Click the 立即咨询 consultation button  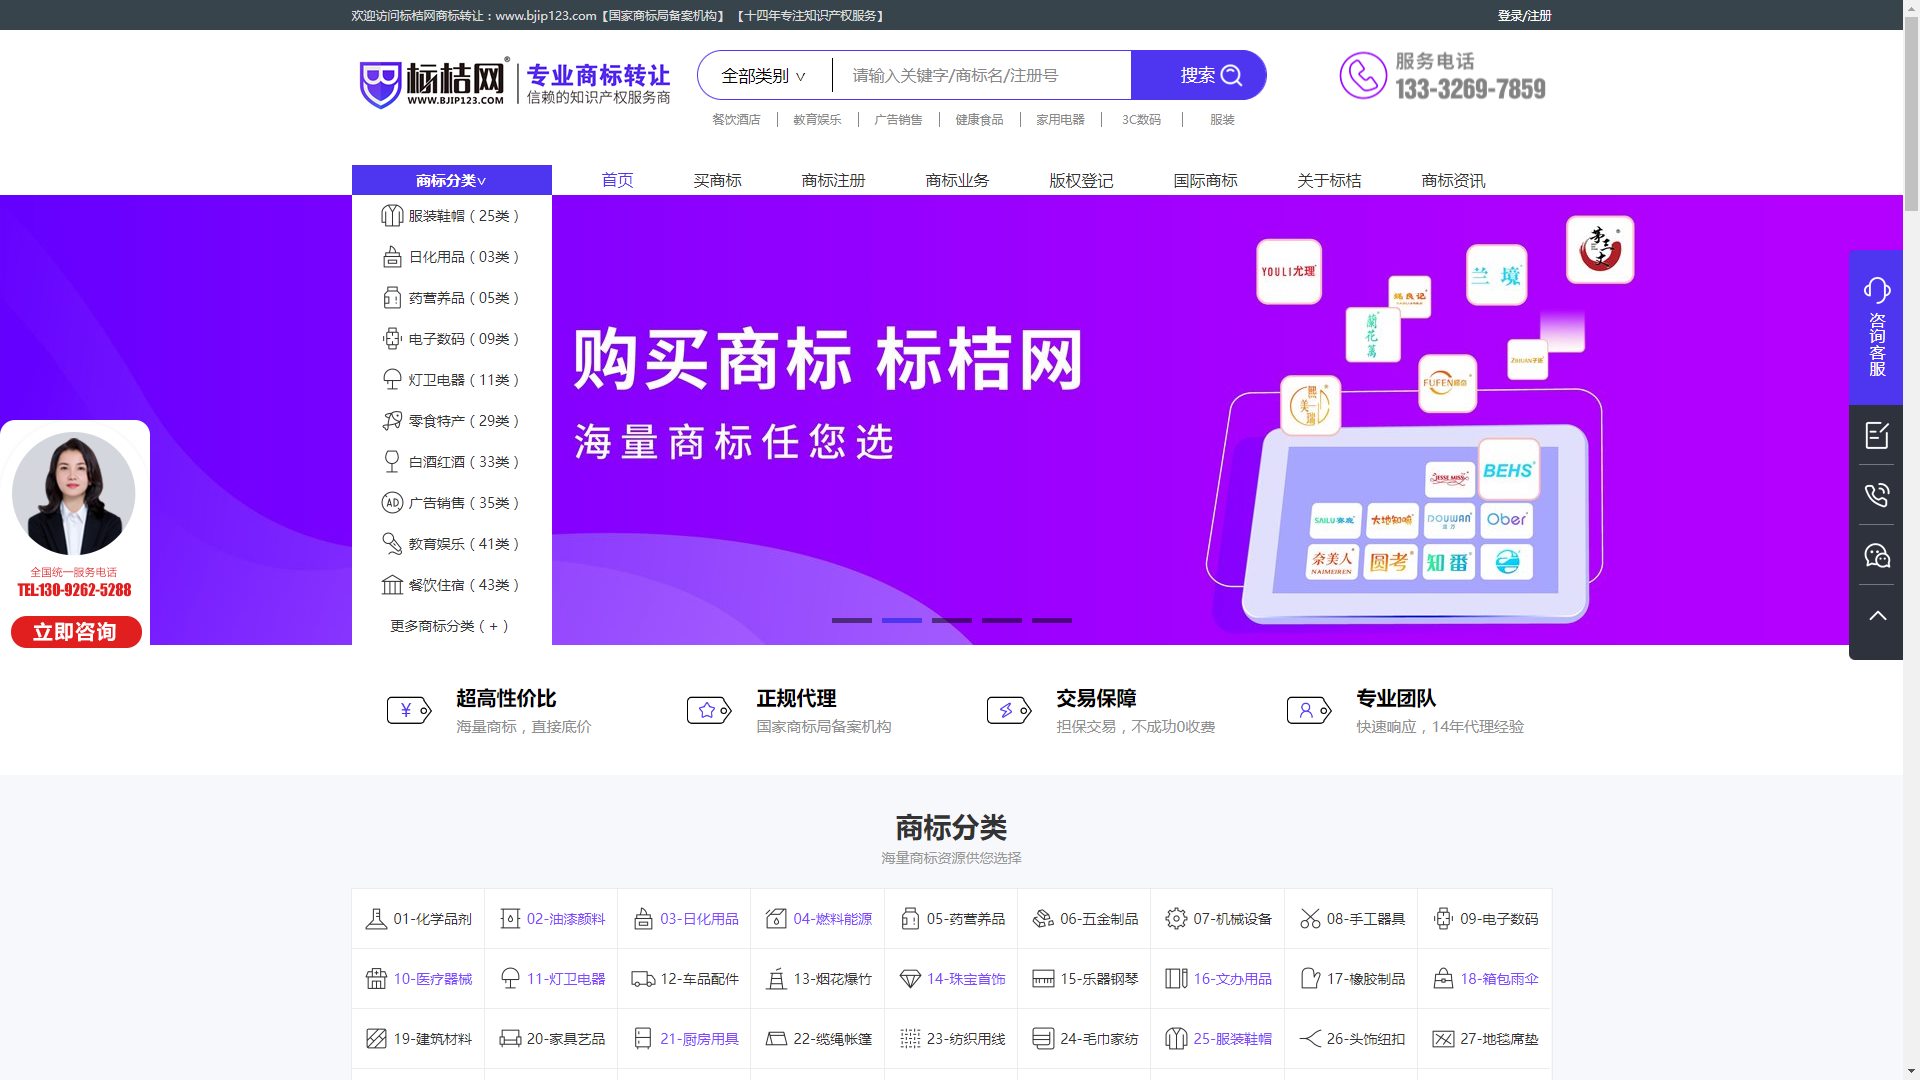[75, 631]
